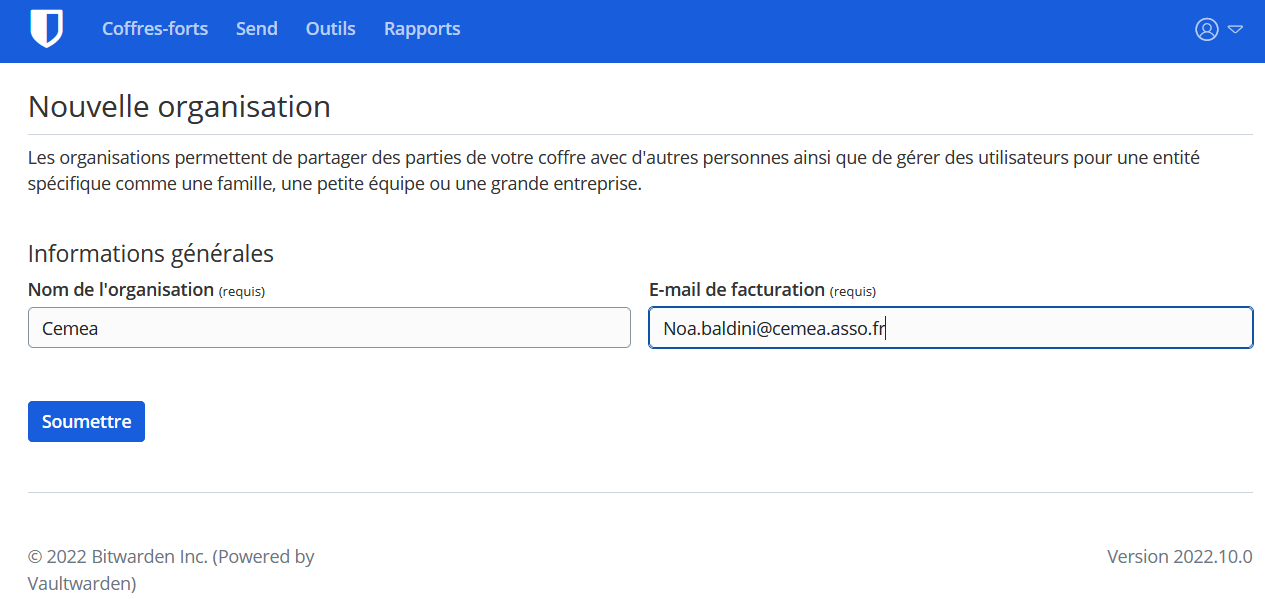Viewport: 1265px width, 599px height.
Task: Submit the form with Soumettre button
Action: click(x=86, y=421)
